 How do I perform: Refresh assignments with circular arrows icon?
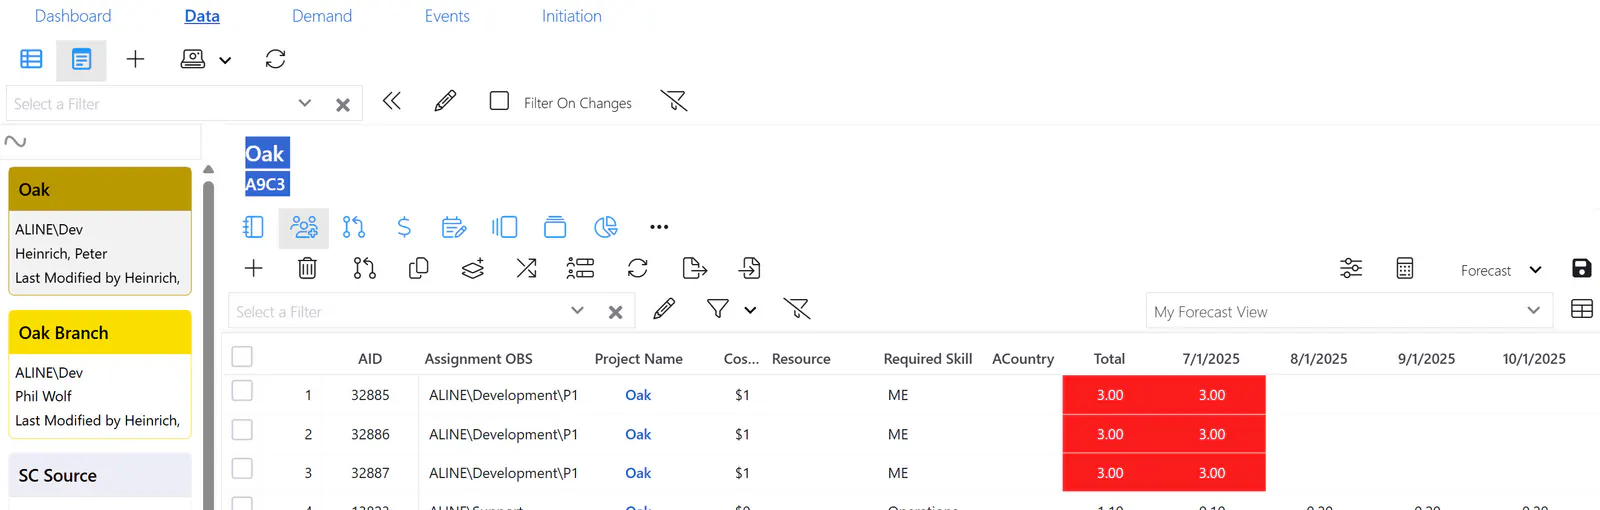pos(638,268)
